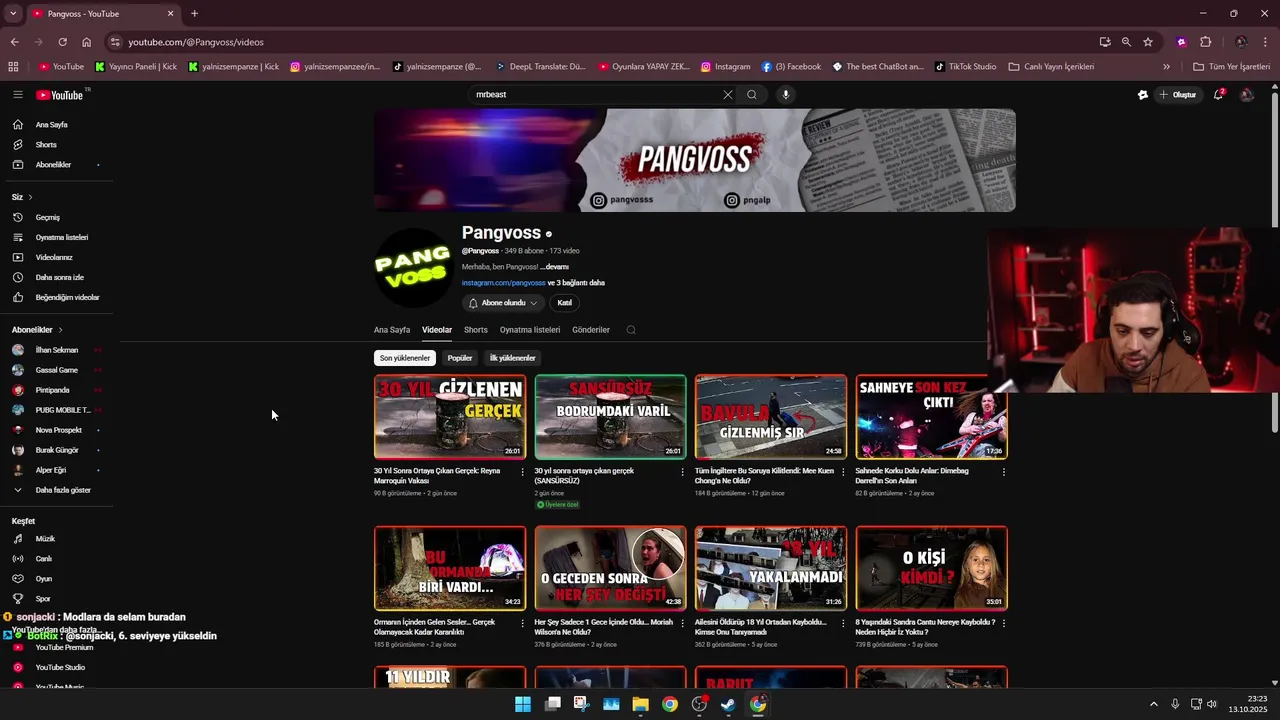This screenshot has width=1280, height=720.
Task: Click the Katıl join button
Action: coord(564,303)
